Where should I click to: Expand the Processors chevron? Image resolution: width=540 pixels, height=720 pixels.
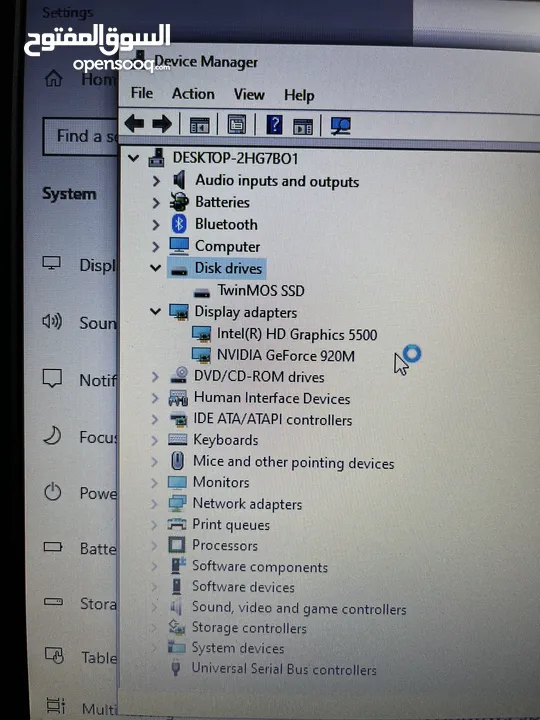point(154,546)
